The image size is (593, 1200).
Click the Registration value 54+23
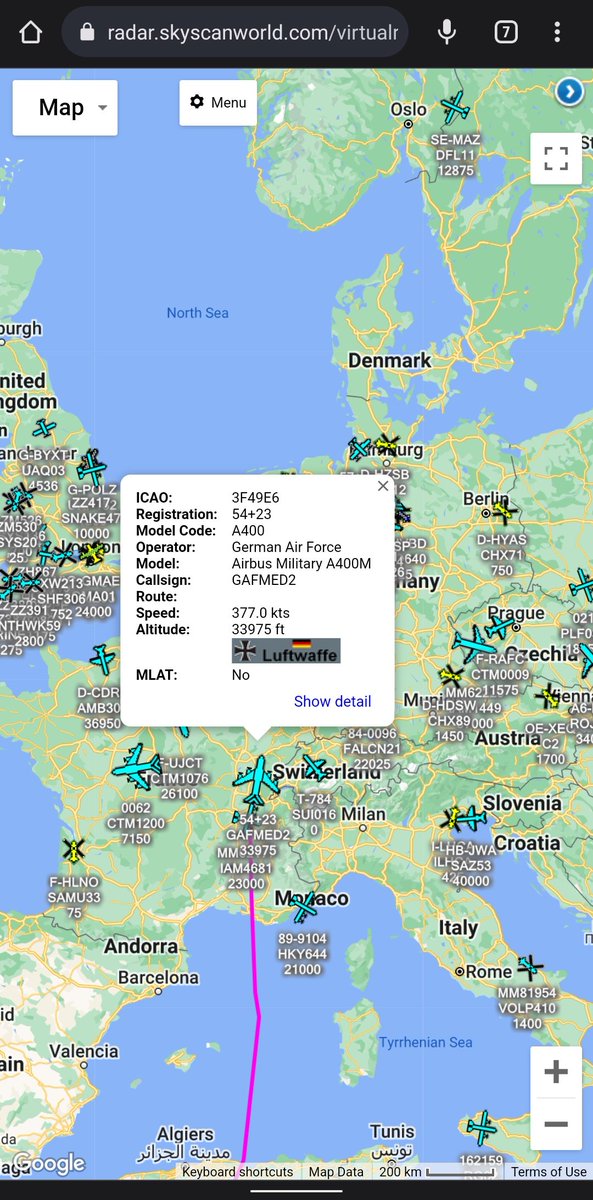click(251, 514)
